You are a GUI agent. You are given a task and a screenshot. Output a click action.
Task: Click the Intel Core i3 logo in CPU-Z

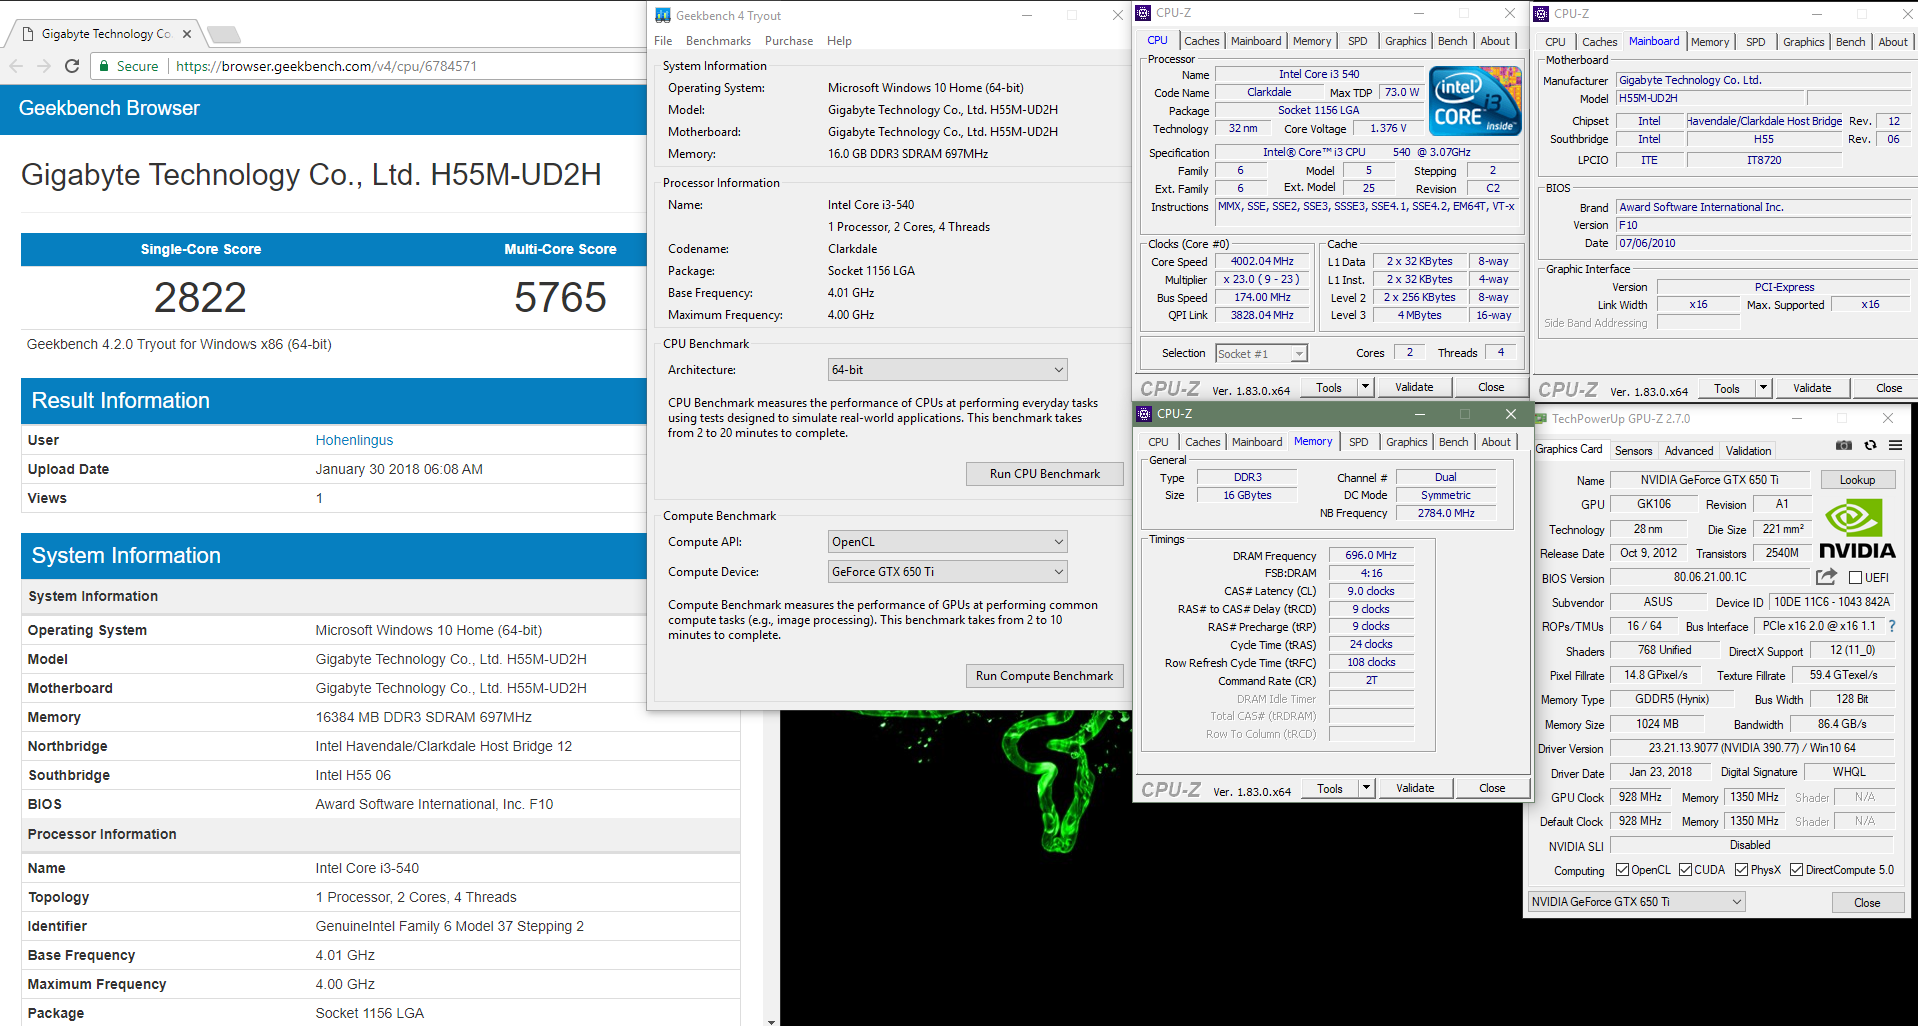pyautogui.click(x=1475, y=100)
